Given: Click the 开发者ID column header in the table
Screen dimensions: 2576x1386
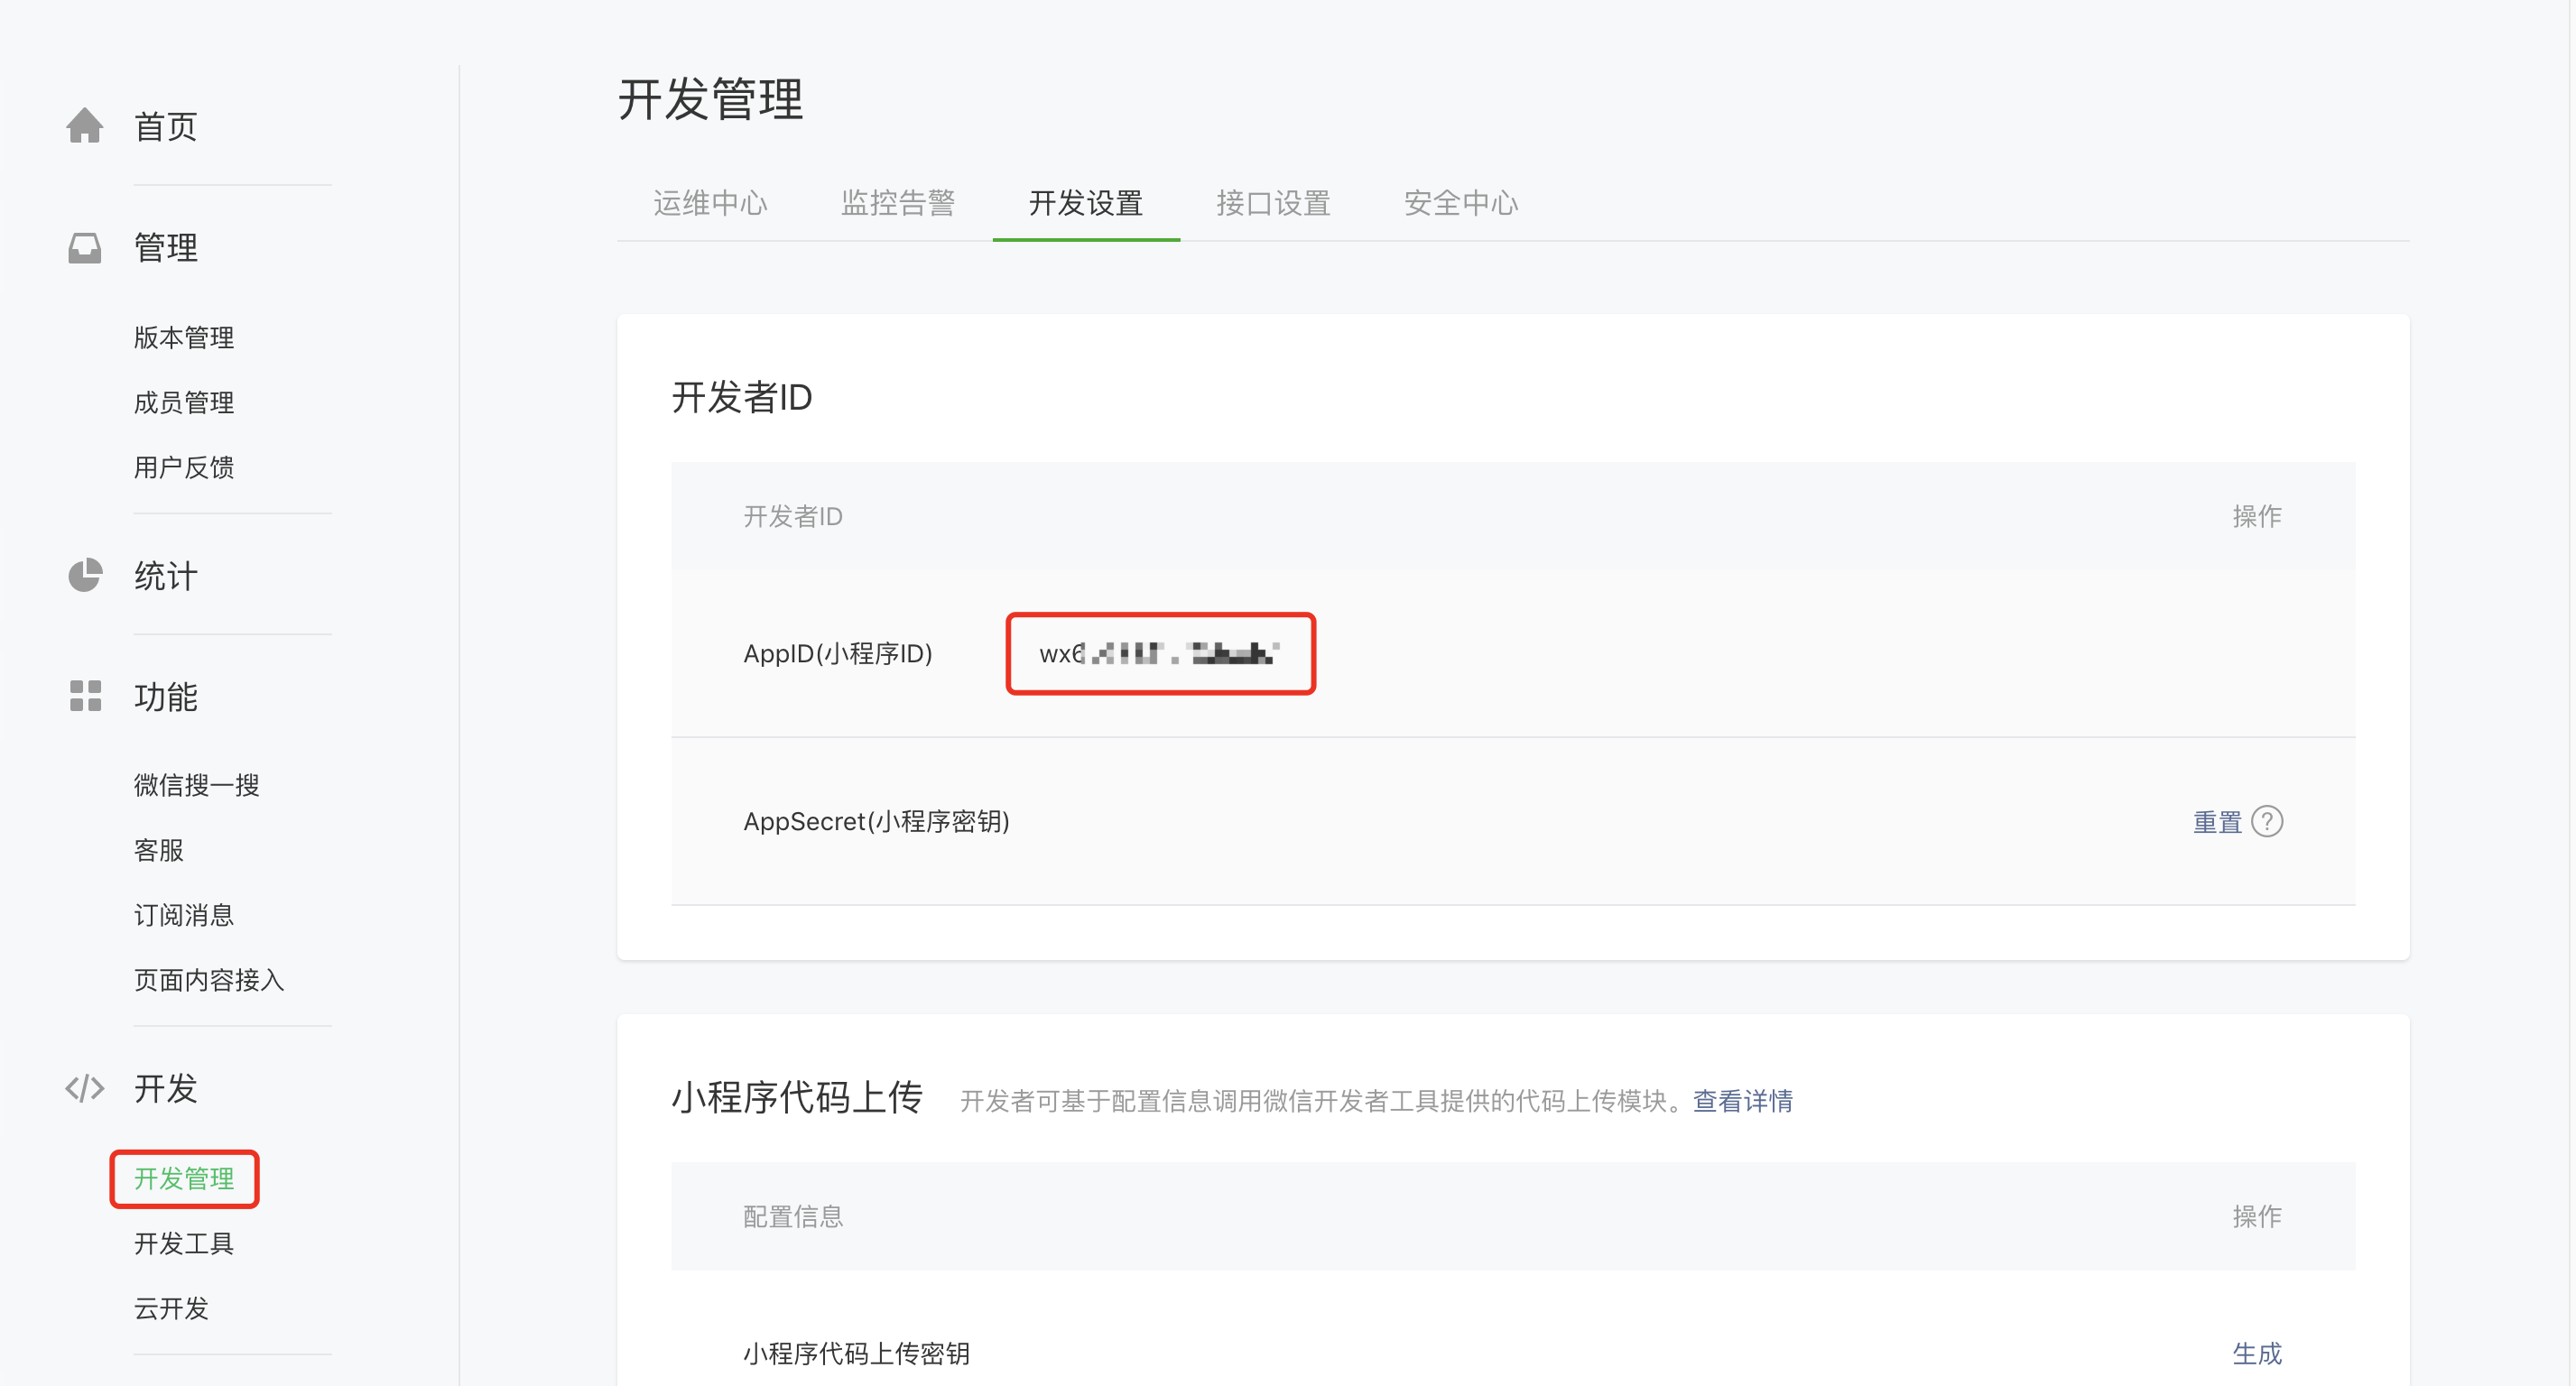Looking at the screenshot, I should [793, 517].
